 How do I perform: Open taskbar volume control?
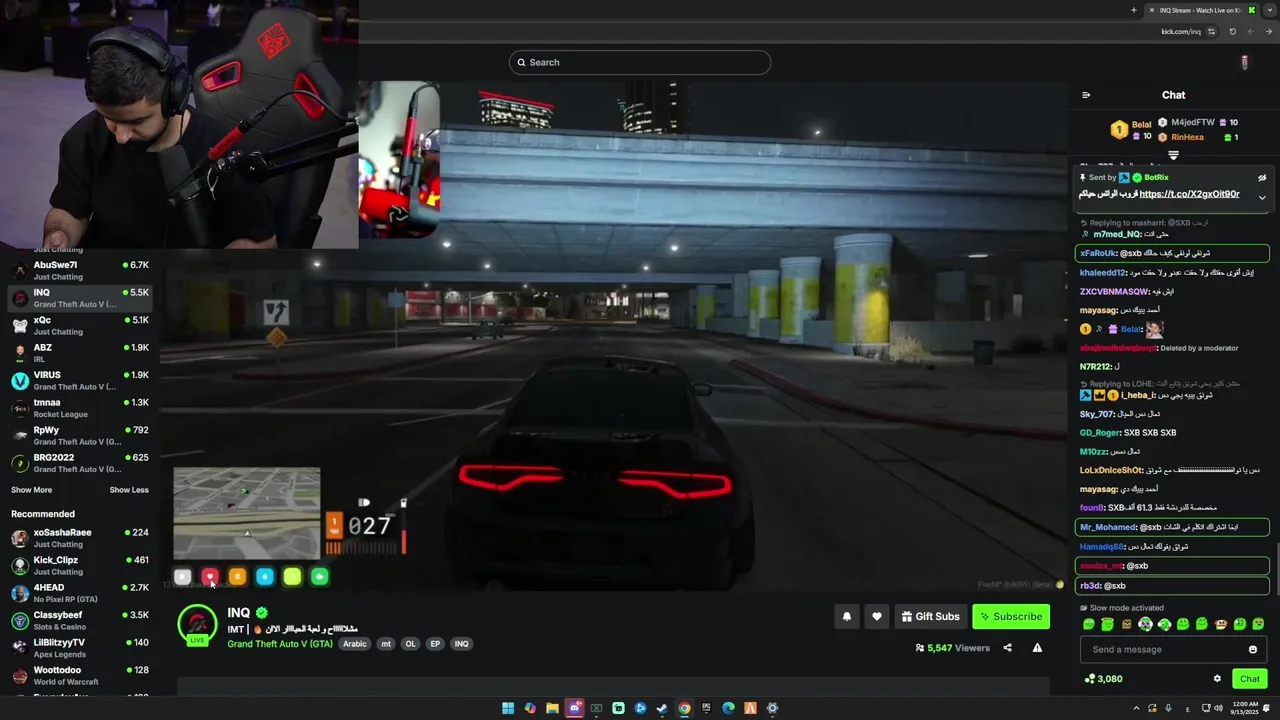tap(1217, 708)
